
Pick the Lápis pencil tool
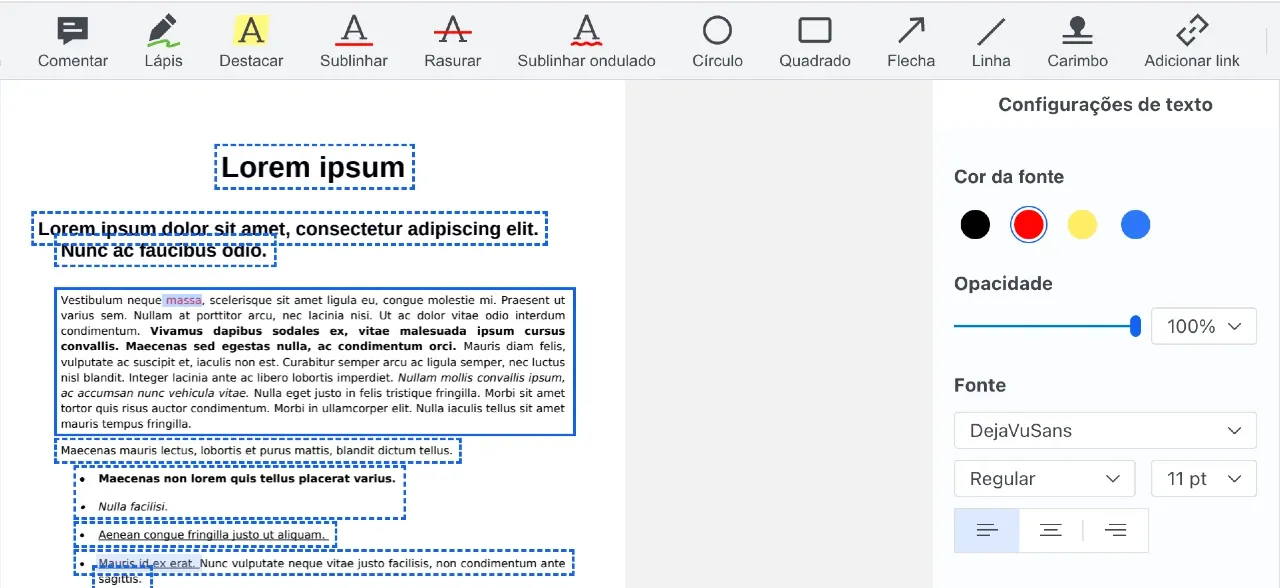coord(162,42)
